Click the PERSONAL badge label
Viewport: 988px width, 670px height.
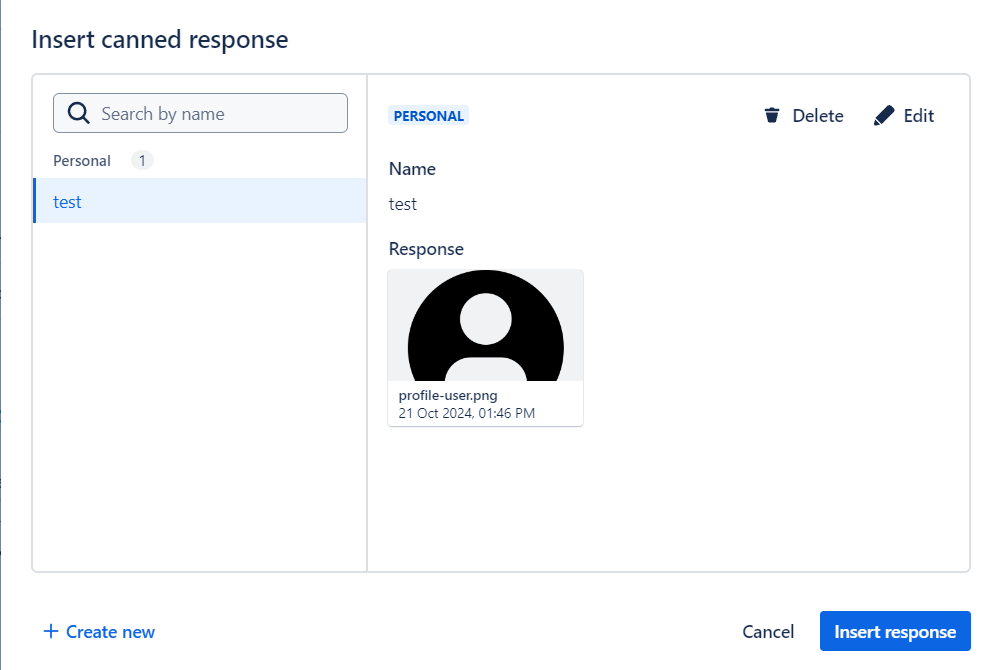tap(428, 116)
